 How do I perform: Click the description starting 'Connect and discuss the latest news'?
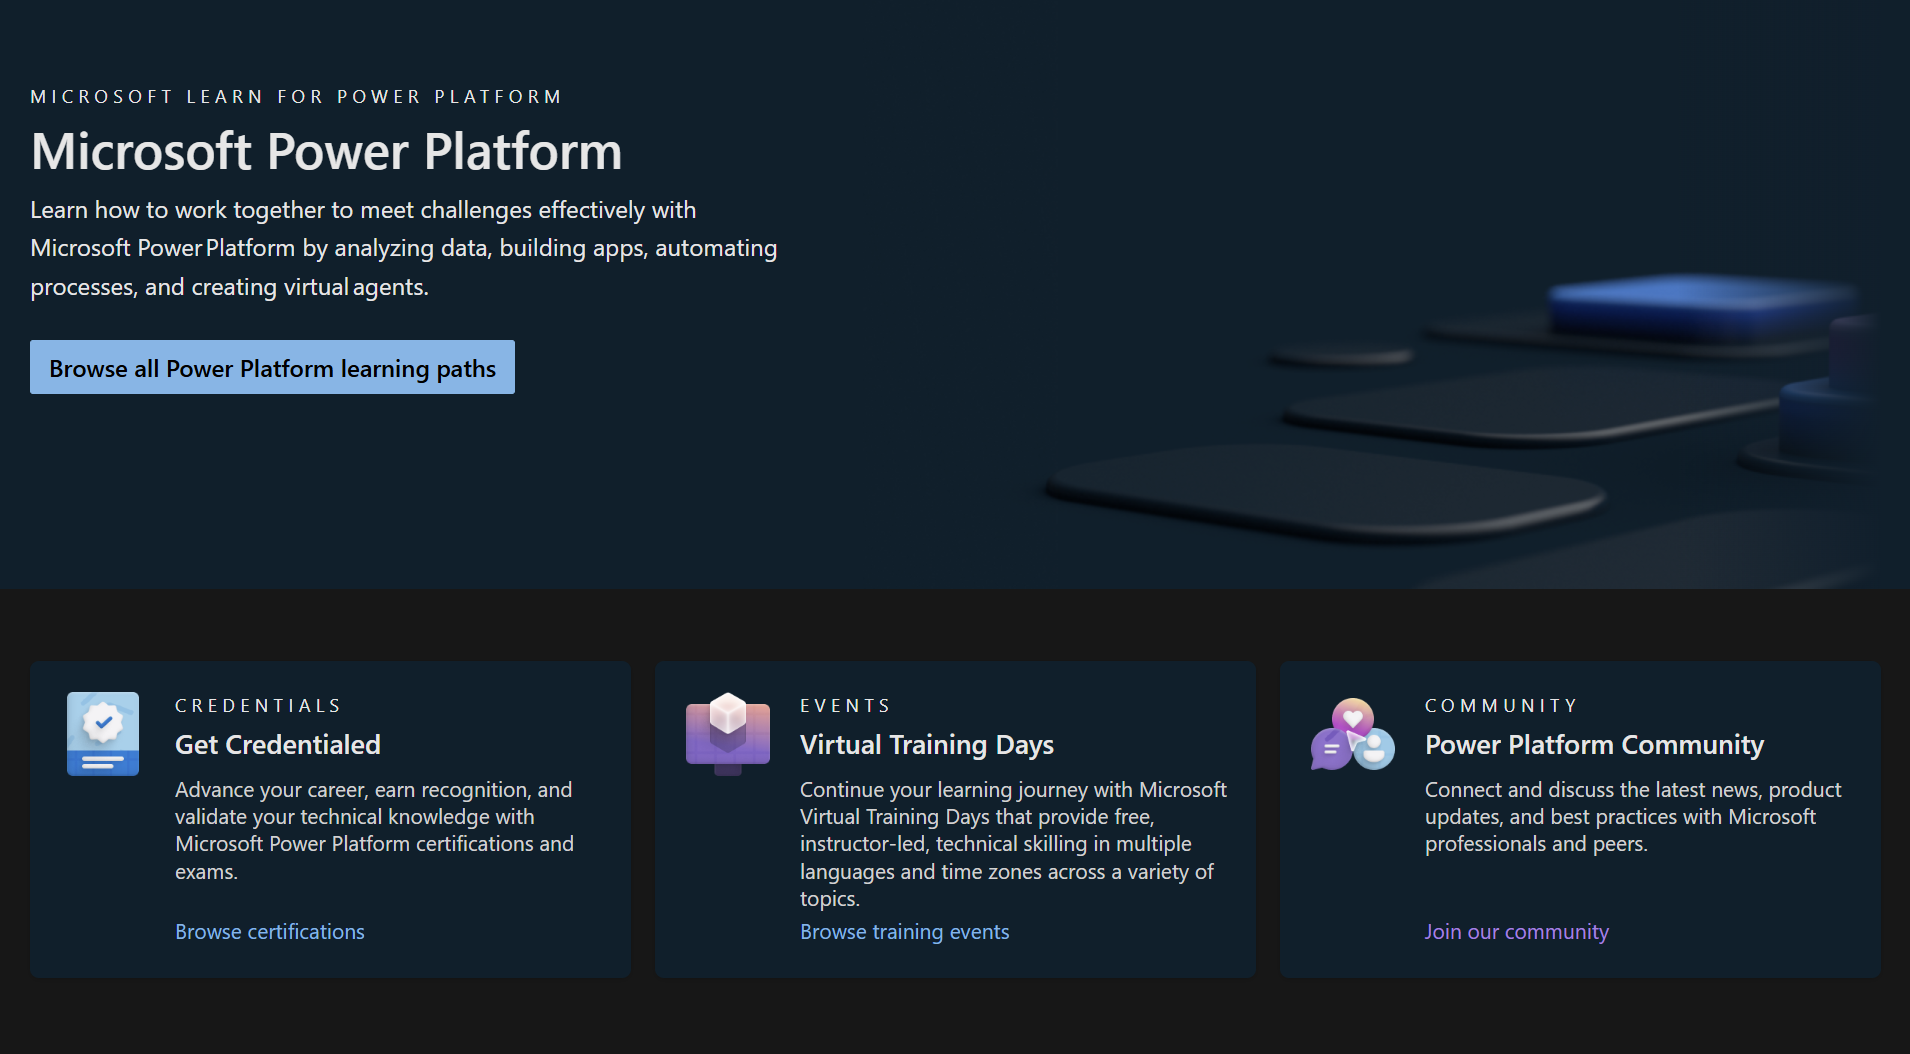pos(1633,817)
